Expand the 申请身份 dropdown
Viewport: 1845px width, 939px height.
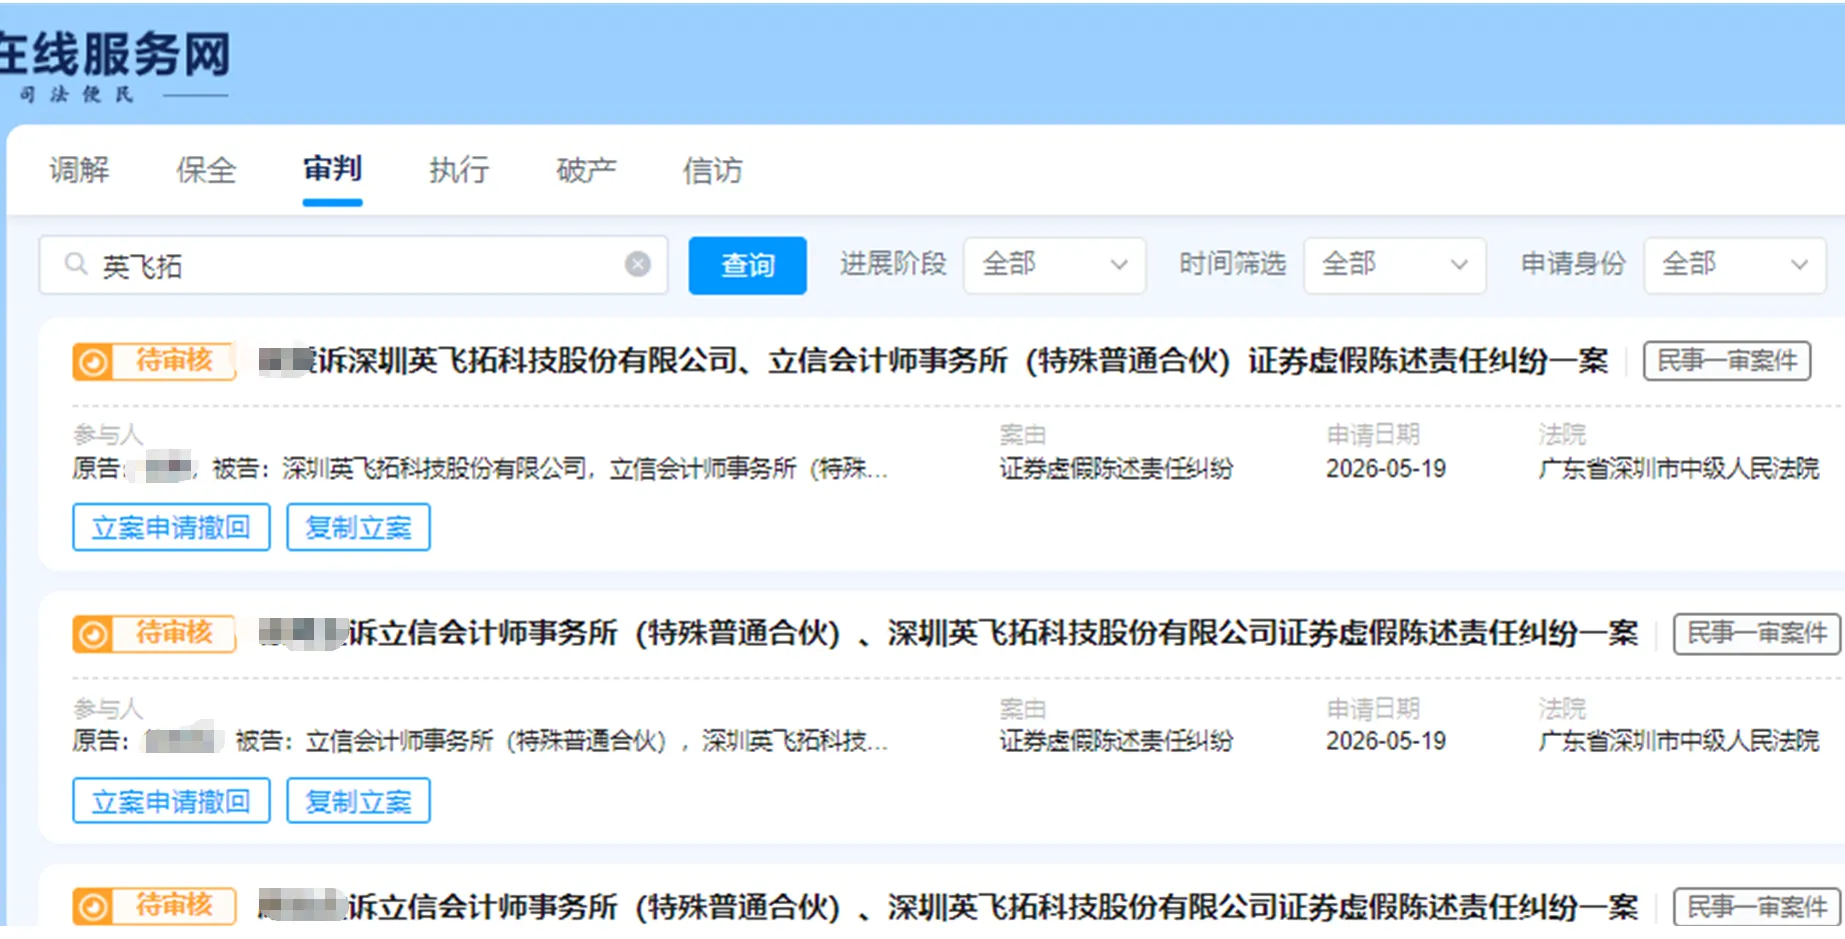[1734, 265]
